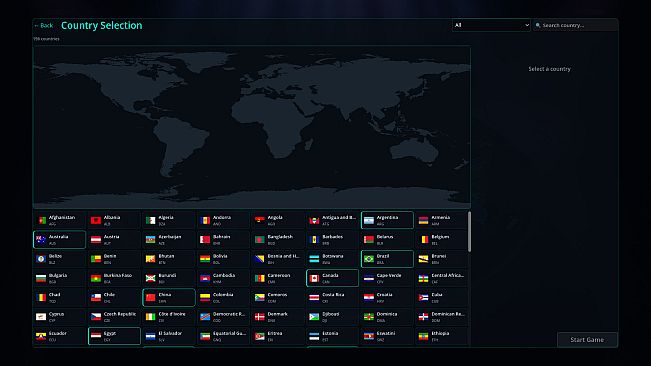Image resolution: width=651 pixels, height=366 pixels.
Task: Select the Equatorial Gu... card
Action: pos(223,336)
